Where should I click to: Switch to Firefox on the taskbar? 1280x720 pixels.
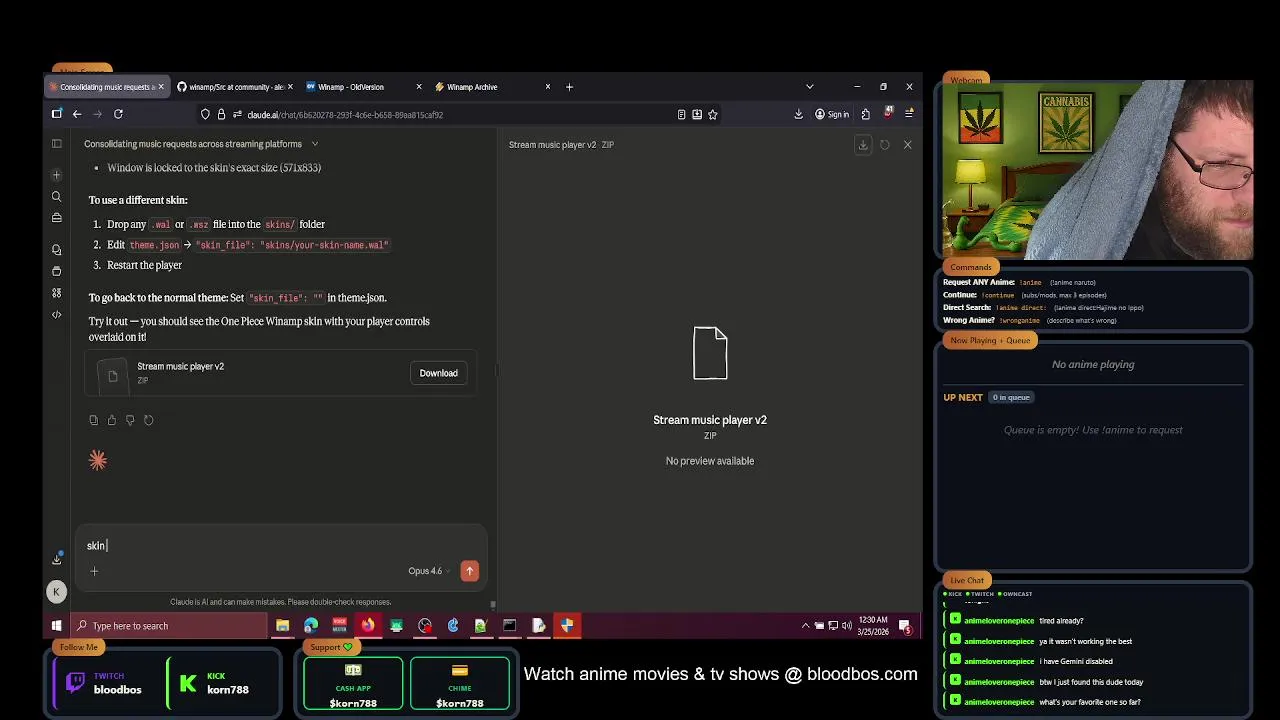pos(368,626)
